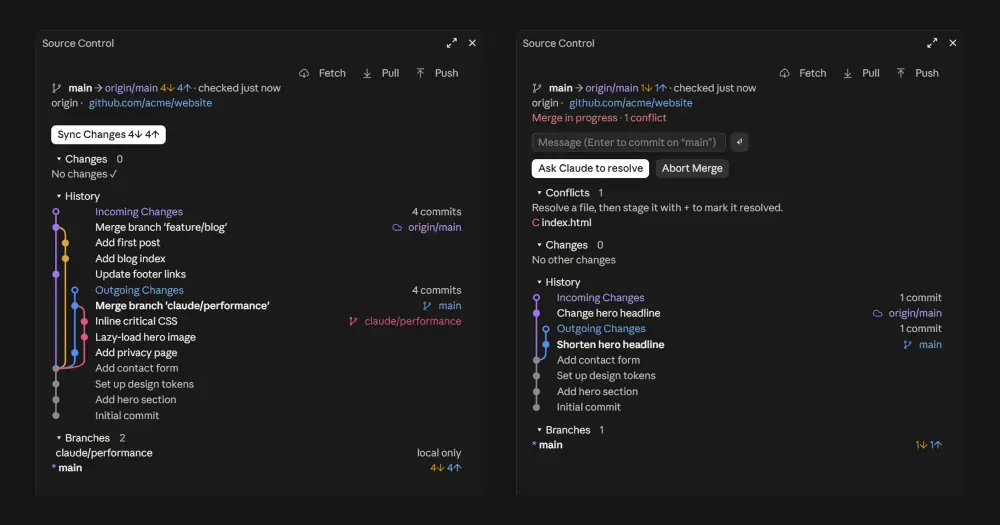
Task: Click the origin/main cloud tag in left history
Action: click(427, 227)
